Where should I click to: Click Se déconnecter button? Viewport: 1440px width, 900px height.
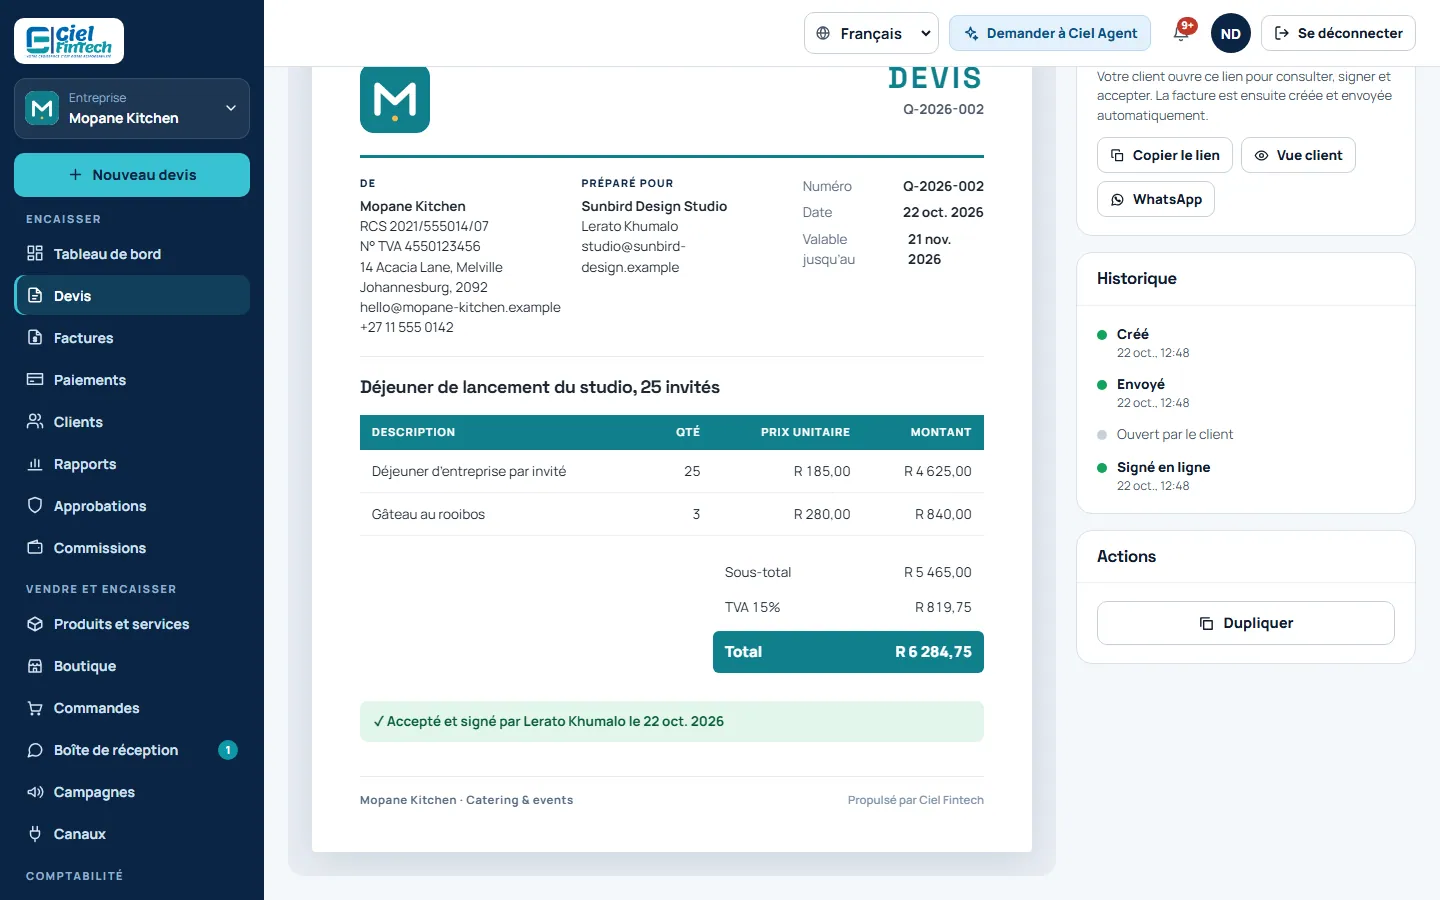tap(1338, 33)
